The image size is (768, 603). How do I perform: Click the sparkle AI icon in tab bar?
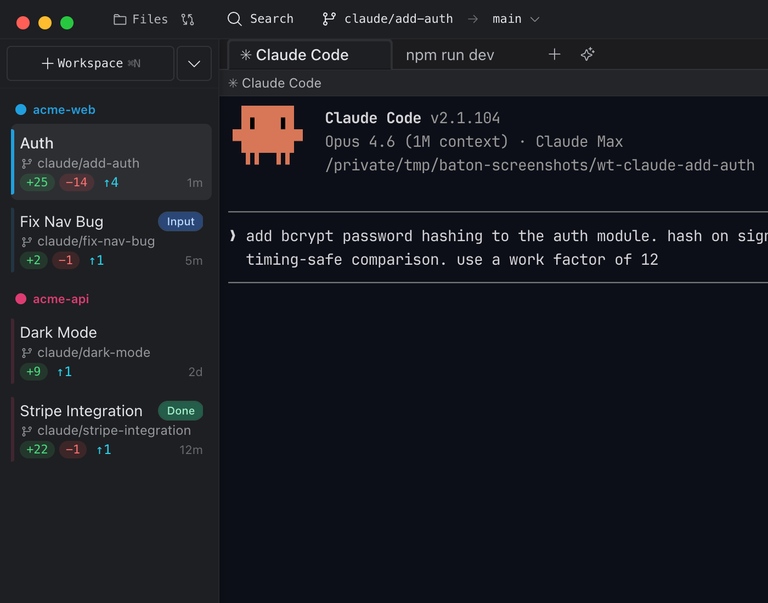587,54
